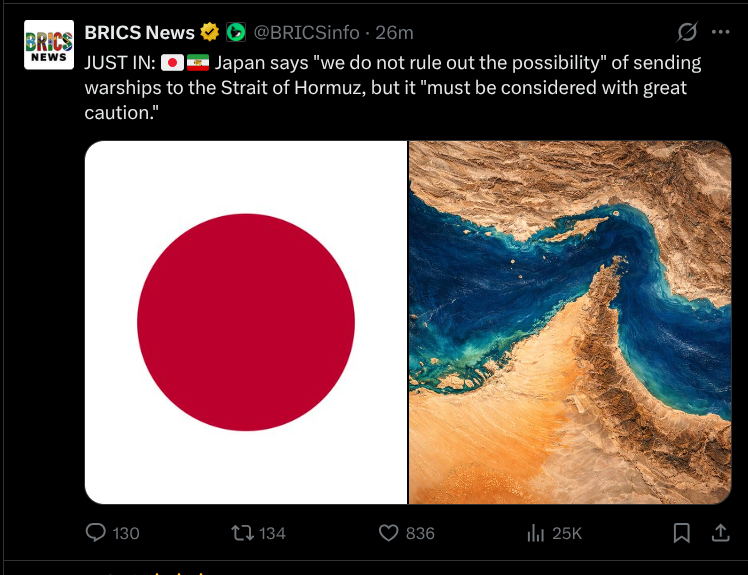Open the Japan flag image
The height and width of the screenshot is (575, 748).
246,322
